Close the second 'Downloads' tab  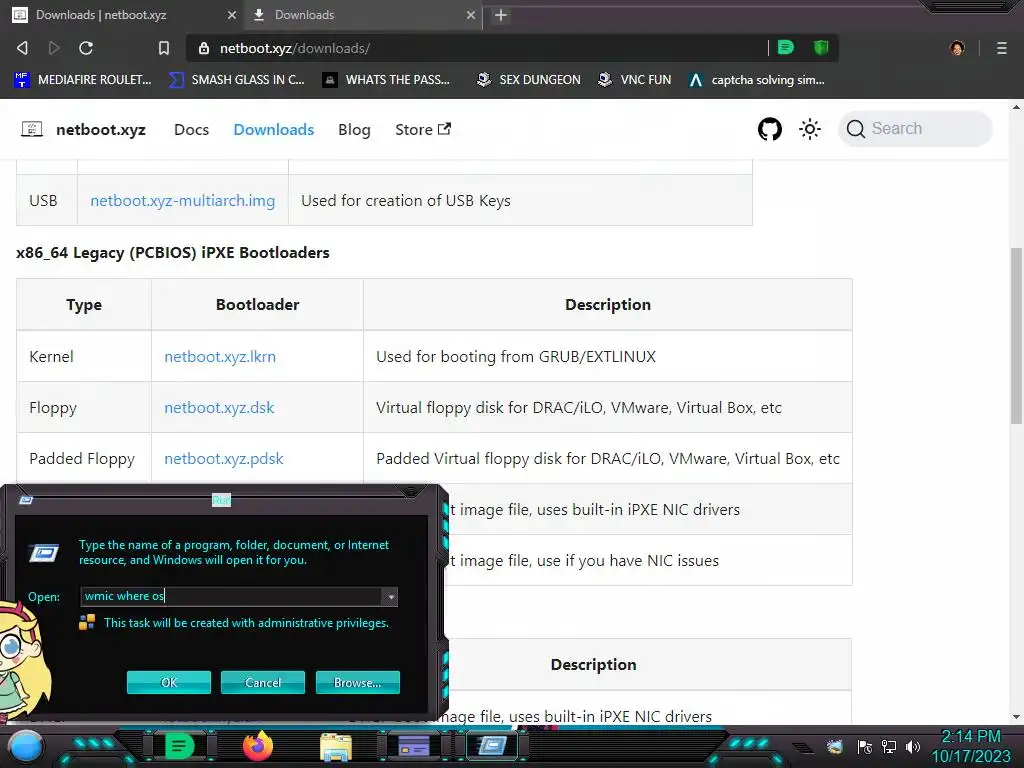click(x=471, y=15)
